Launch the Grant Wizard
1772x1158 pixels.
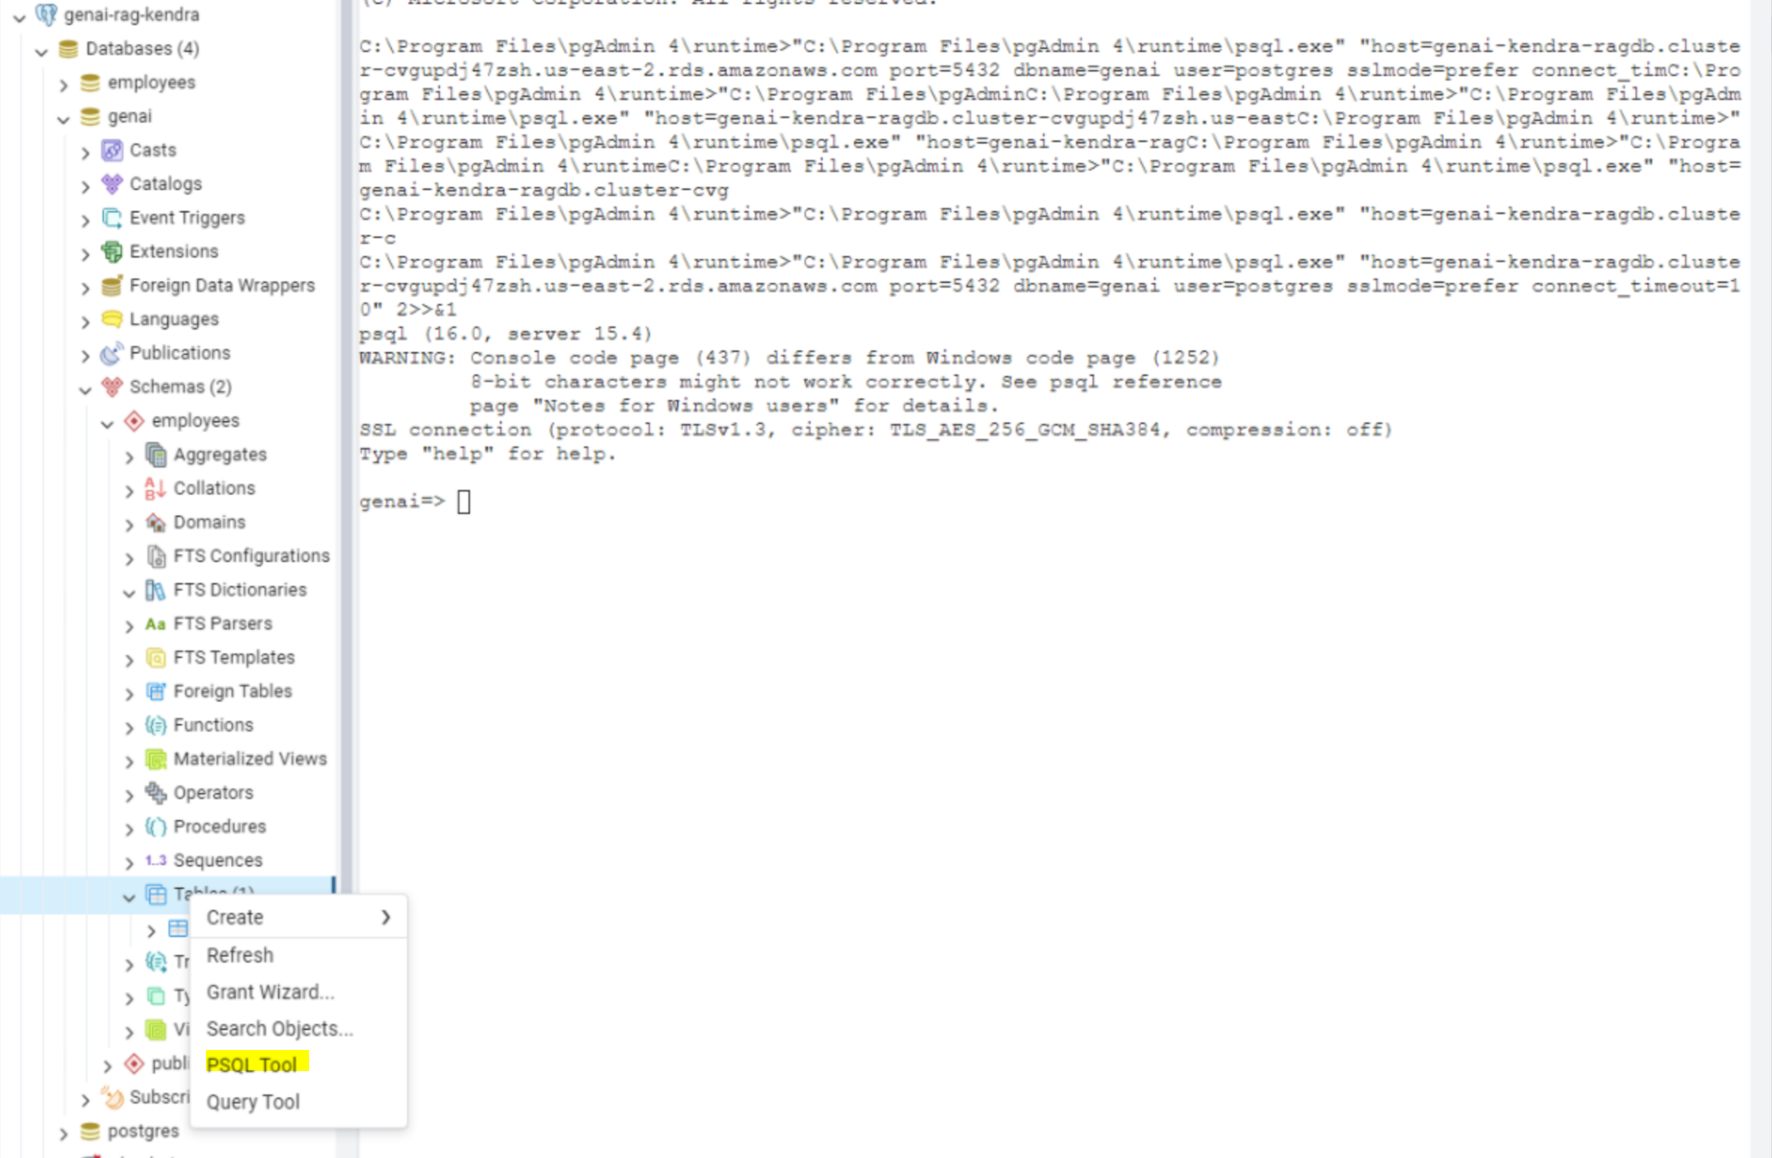(x=269, y=991)
